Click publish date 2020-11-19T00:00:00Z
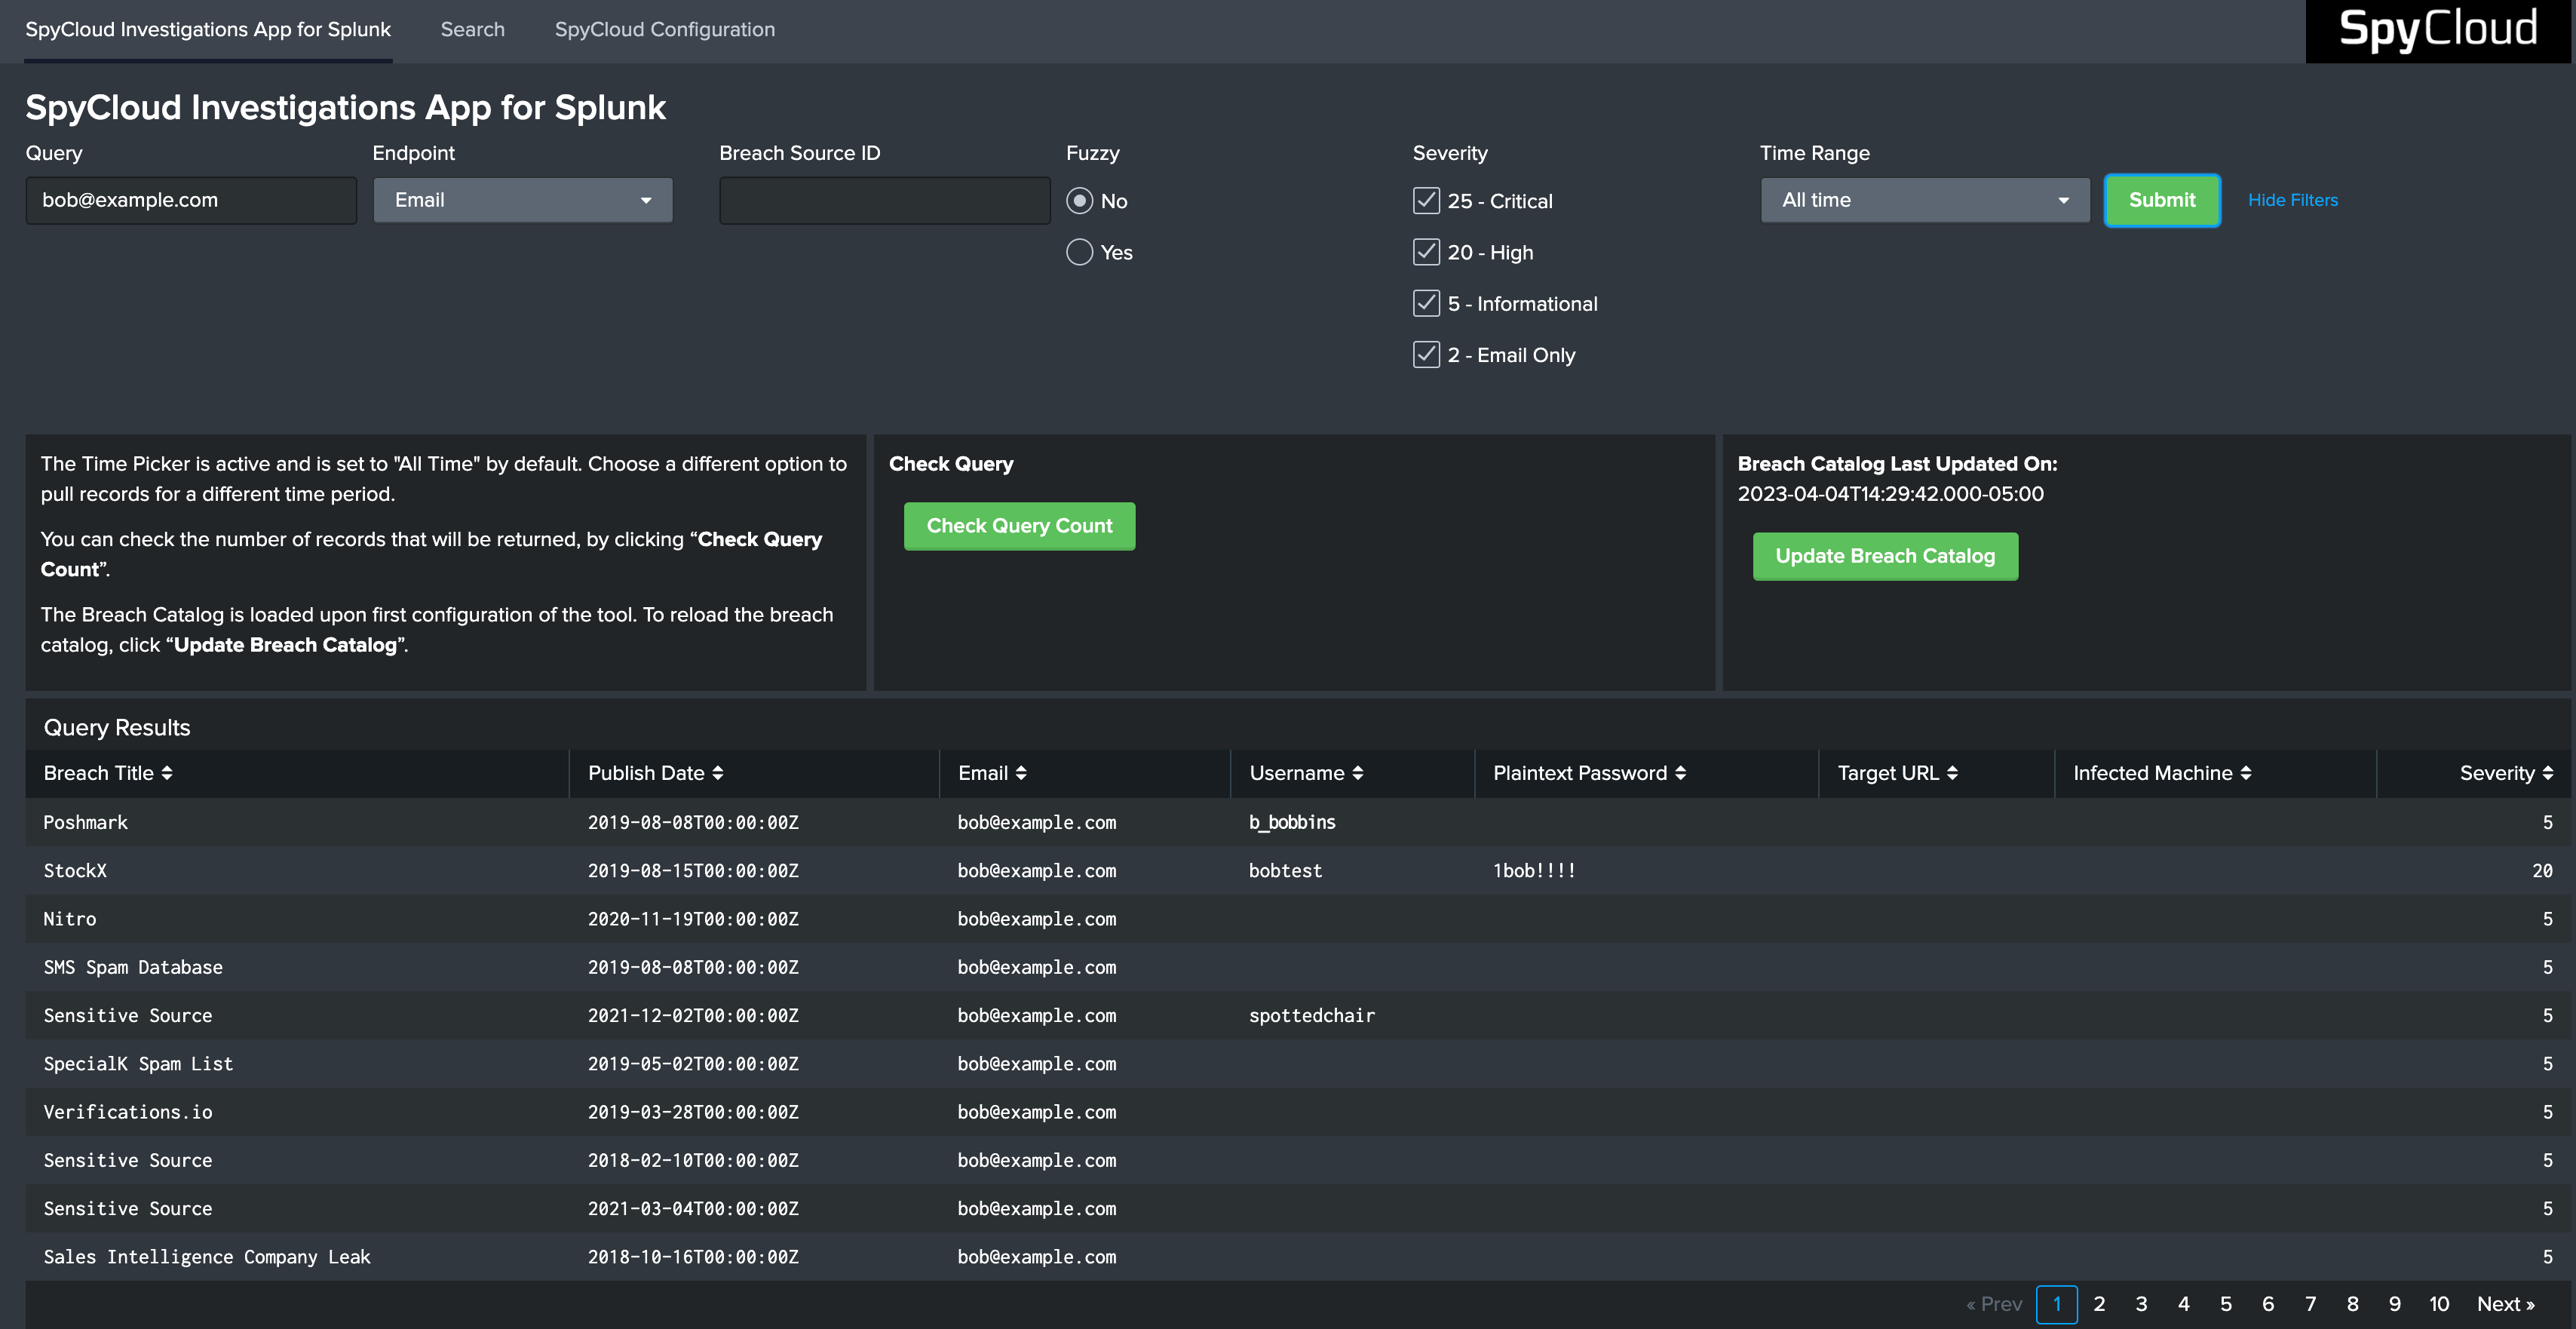The width and height of the screenshot is (2576, 1329). (693, 918)
